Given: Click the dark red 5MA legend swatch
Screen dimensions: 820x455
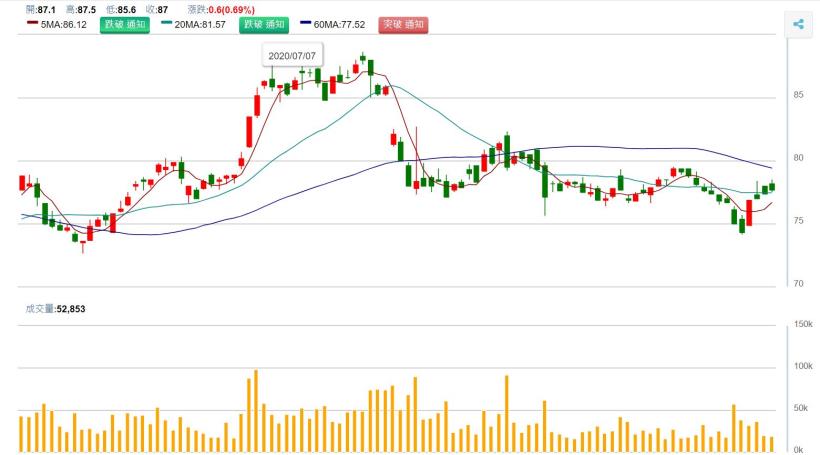Looking at the screenshot, I should [32, 22].
